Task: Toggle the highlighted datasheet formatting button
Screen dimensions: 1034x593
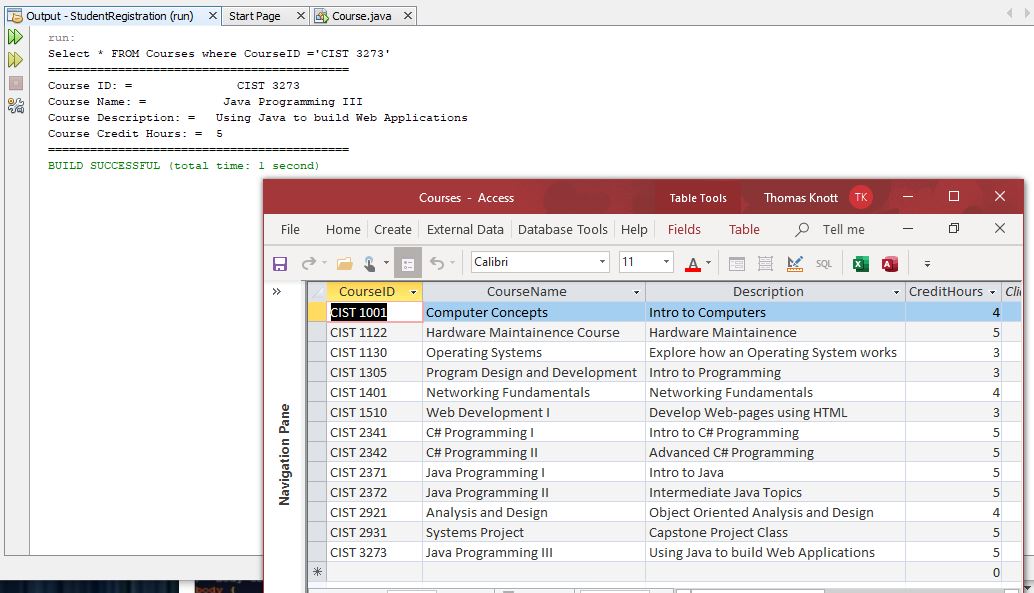Action: (410, 261)
